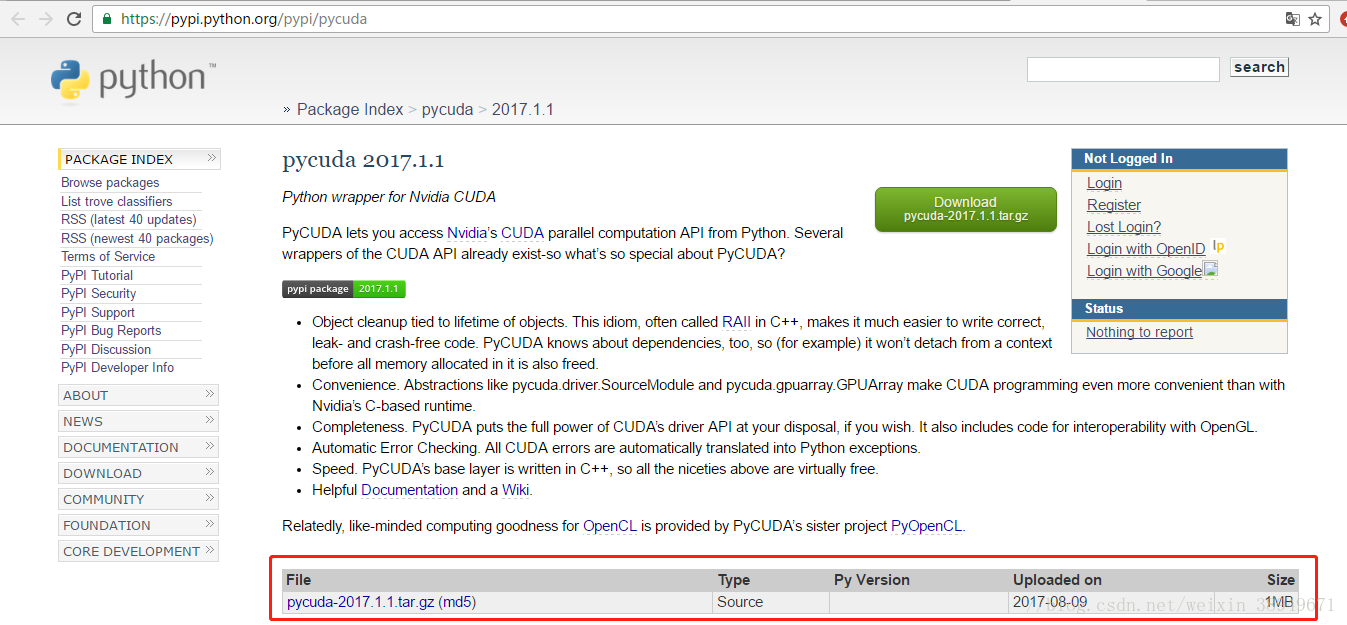The image size is (1347, 625).
Task: Expand the PACKAGE INDEX sidebar section
Action: [139, 159]
